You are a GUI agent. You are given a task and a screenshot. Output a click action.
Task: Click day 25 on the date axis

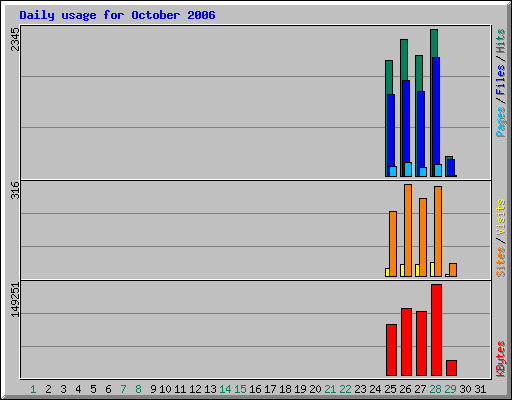(x=390, y=389)
